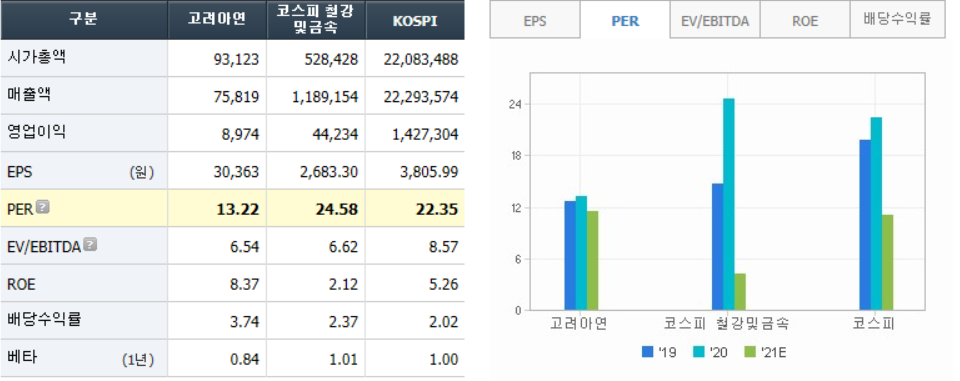Click the 5.26 ROE value
This screenshot has height=381, width=960.
(x=444, y=284)
